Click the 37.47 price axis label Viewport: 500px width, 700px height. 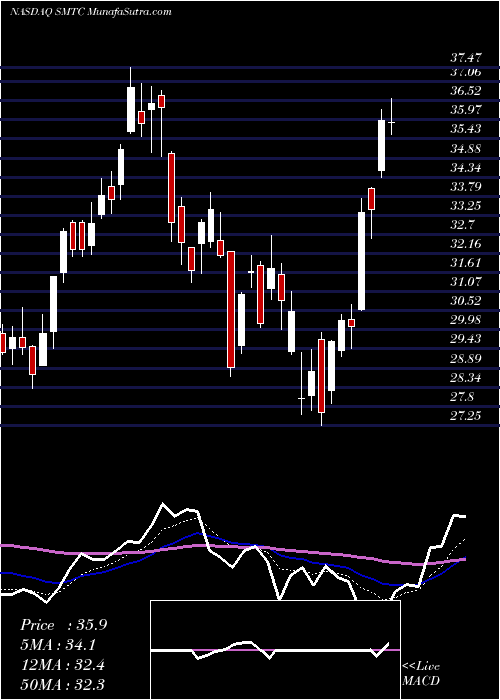tap(466, 58)
